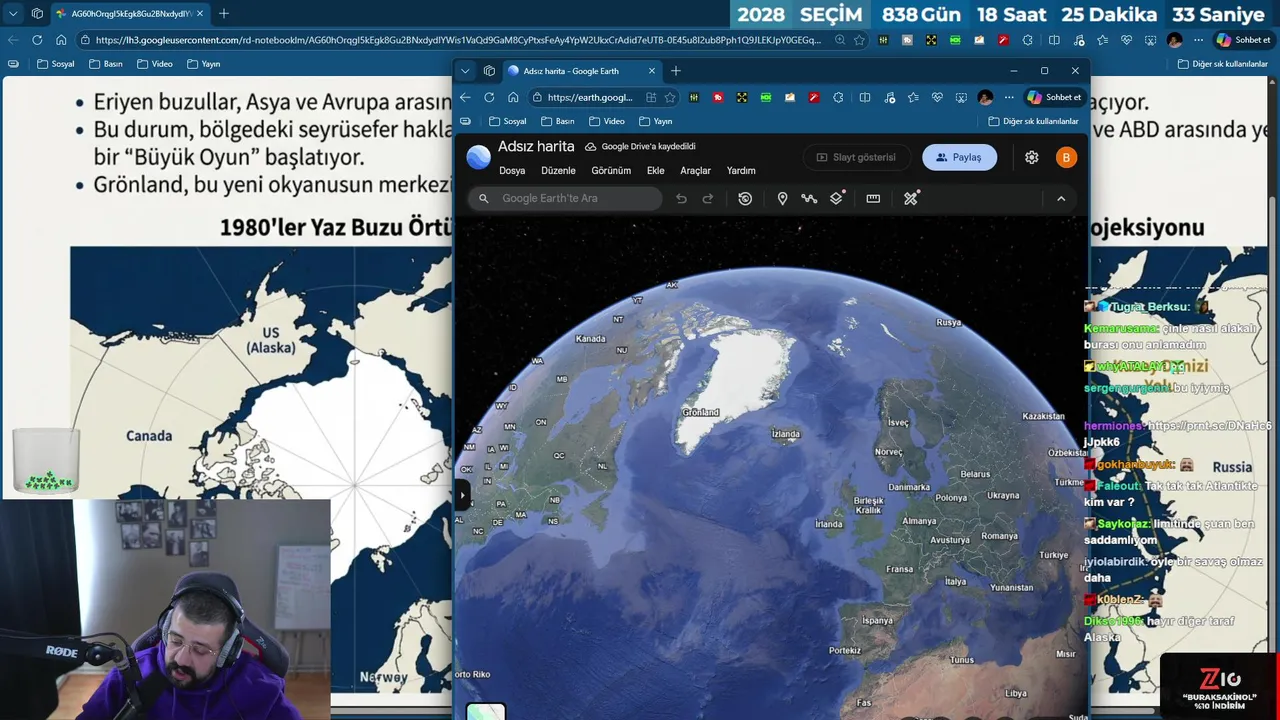Open the map layers tool icon
1280x720 pixels.
click(x=837, y=198)
